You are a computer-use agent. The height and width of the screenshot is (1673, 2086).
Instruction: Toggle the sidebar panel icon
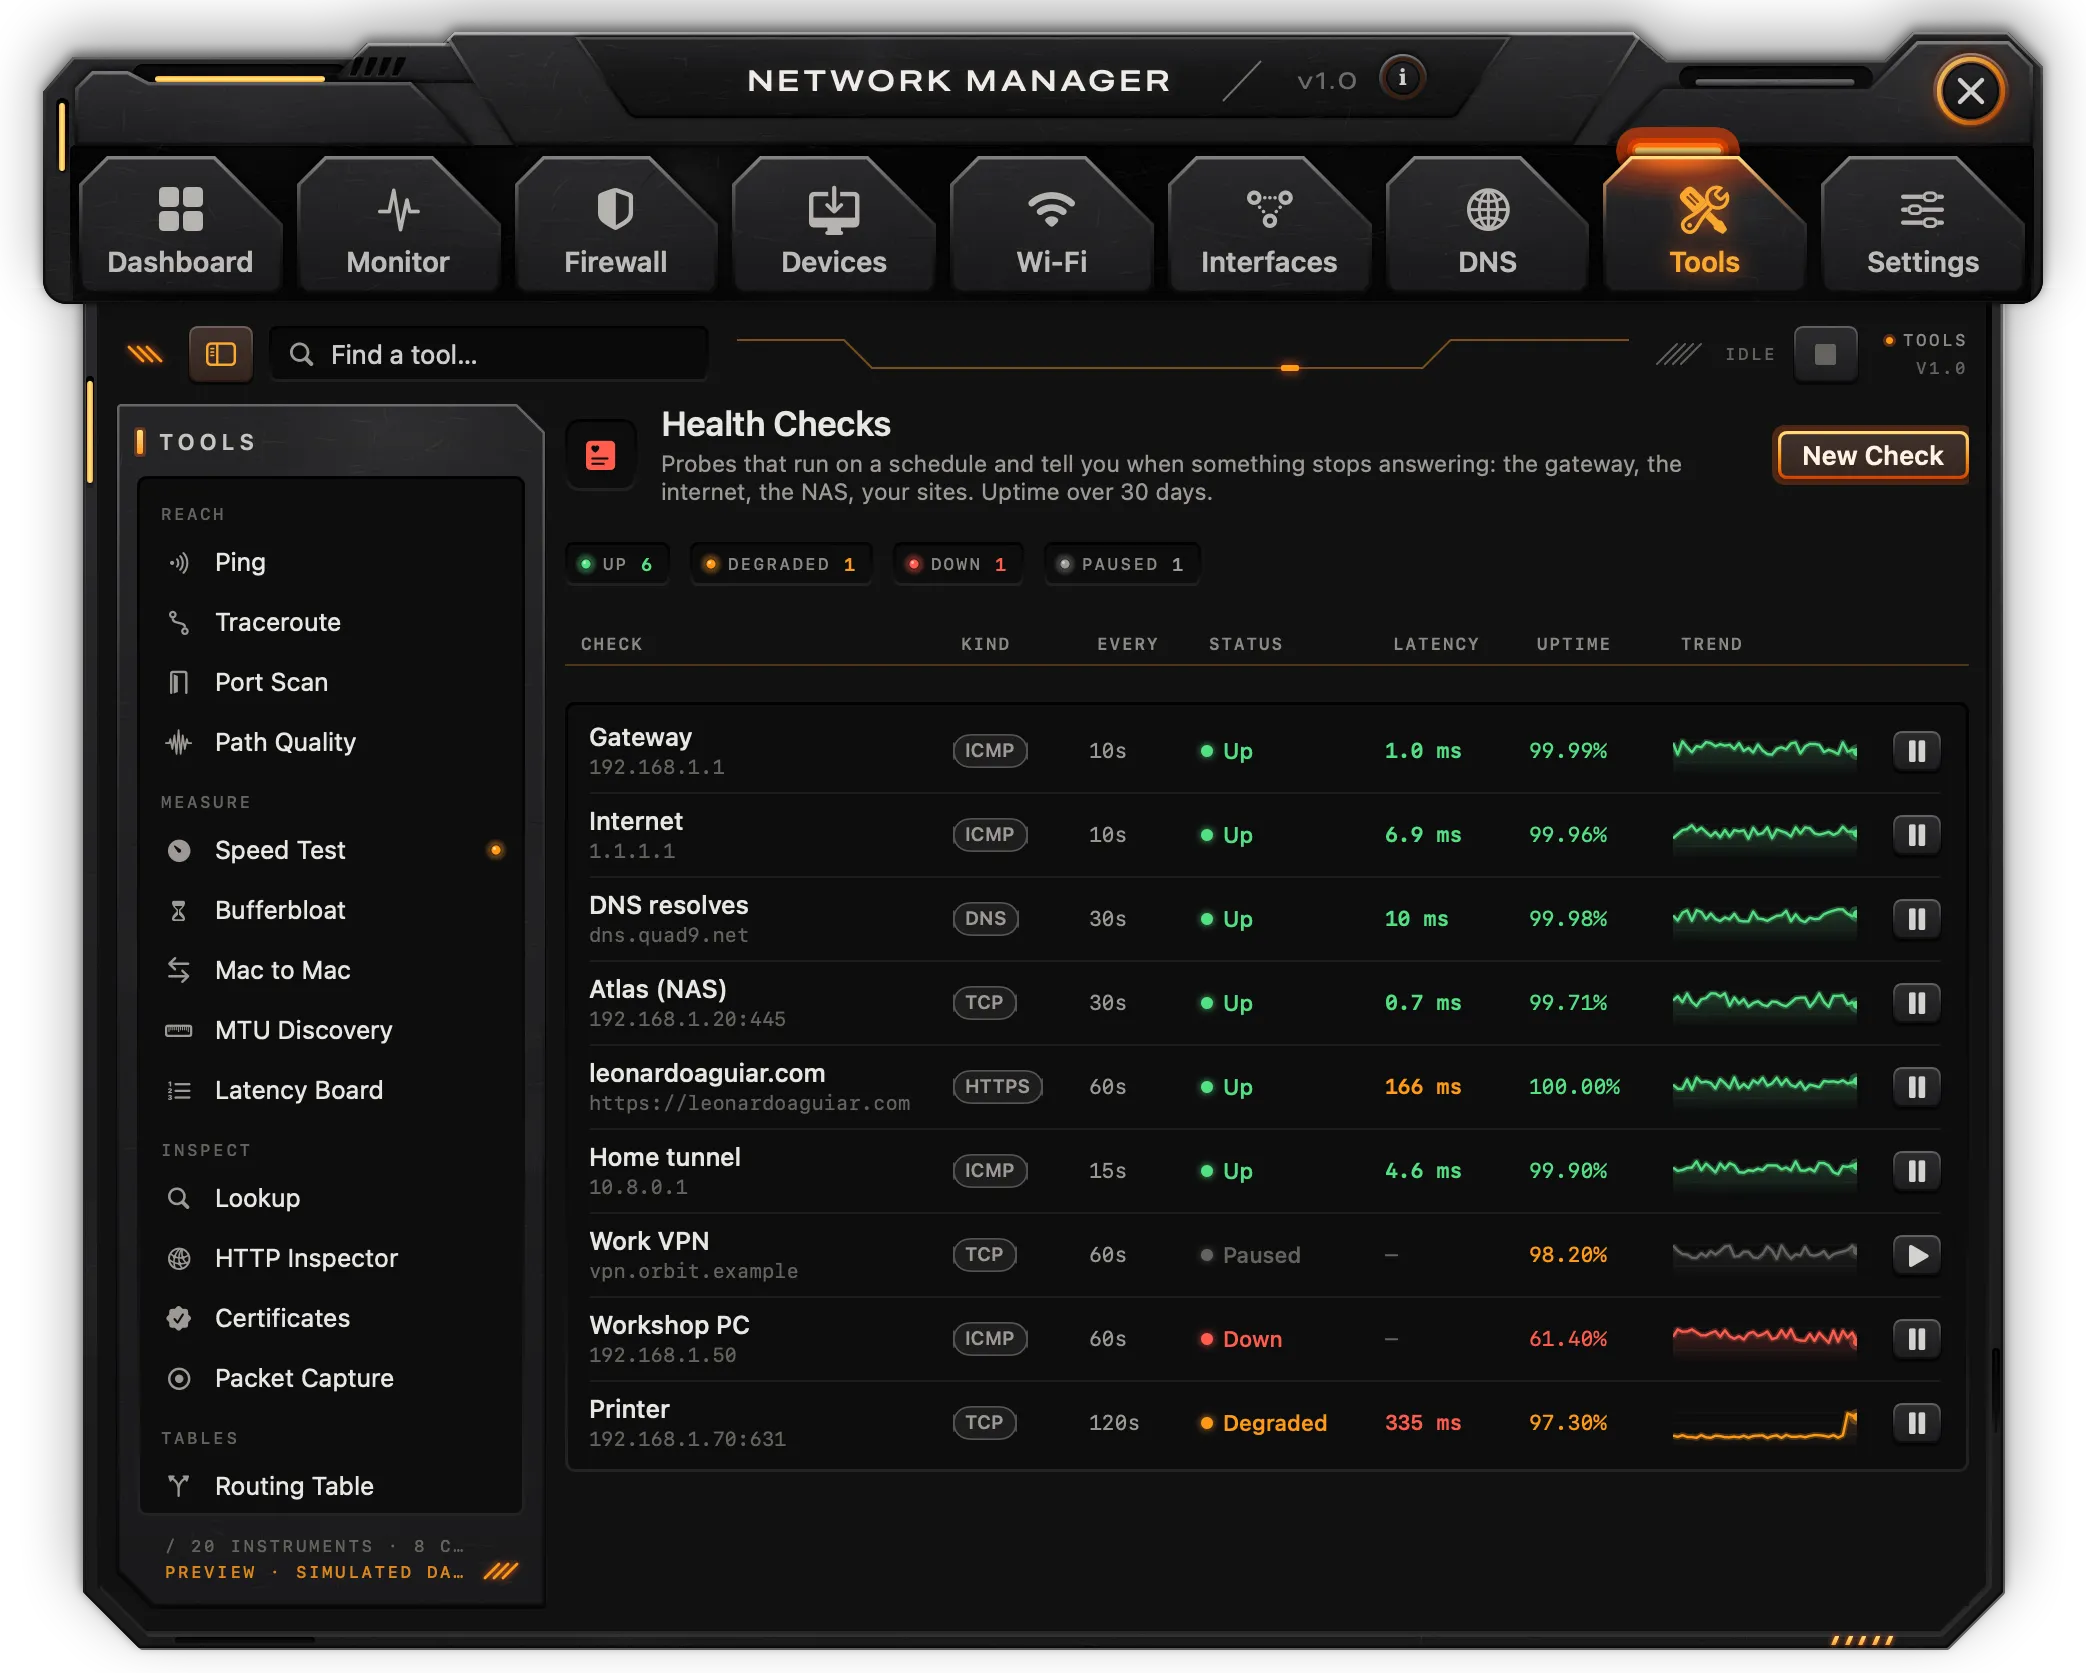click(x=220, y=354)
